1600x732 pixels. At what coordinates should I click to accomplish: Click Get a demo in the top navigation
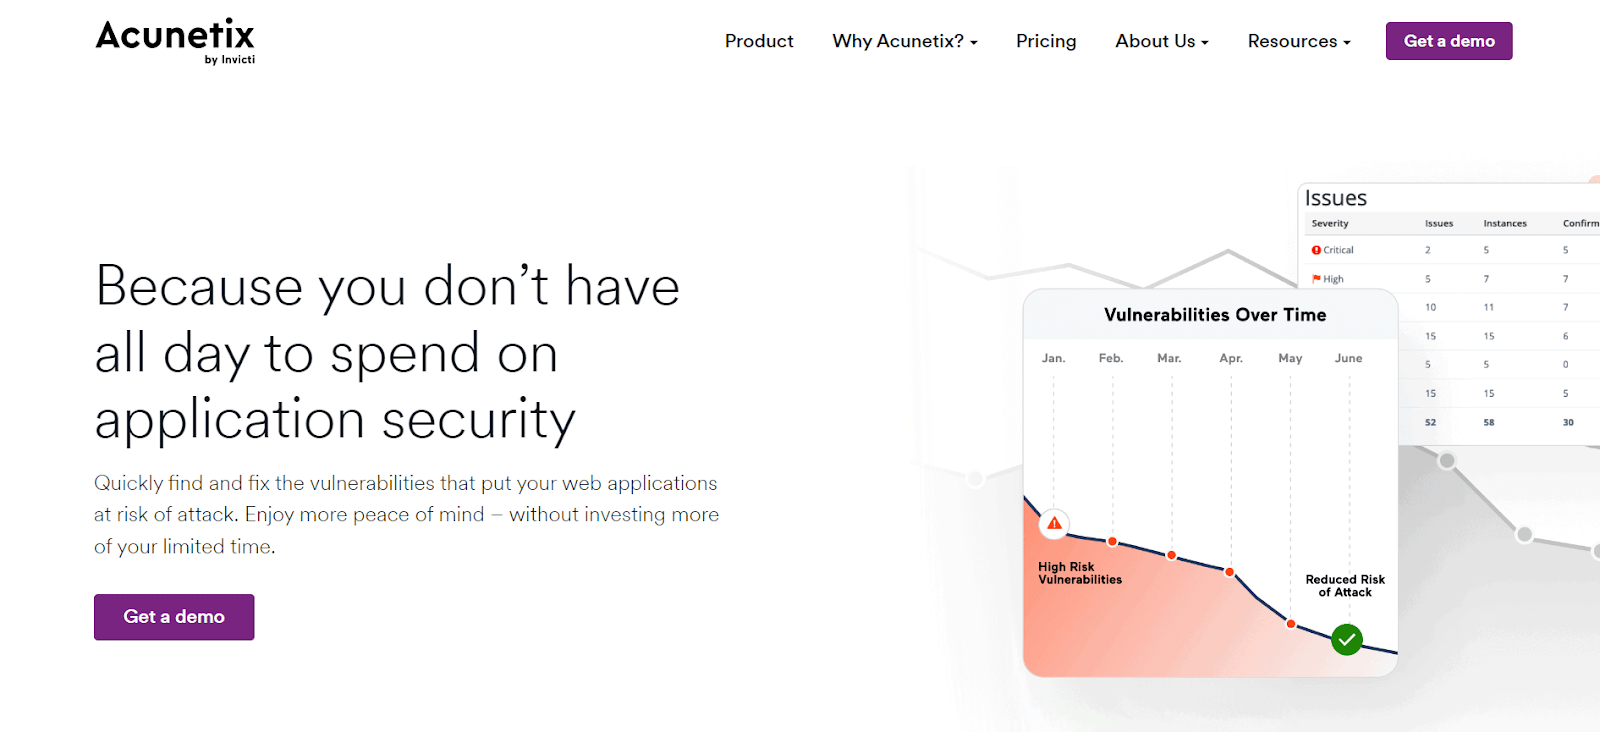[x=1448, y=41]
